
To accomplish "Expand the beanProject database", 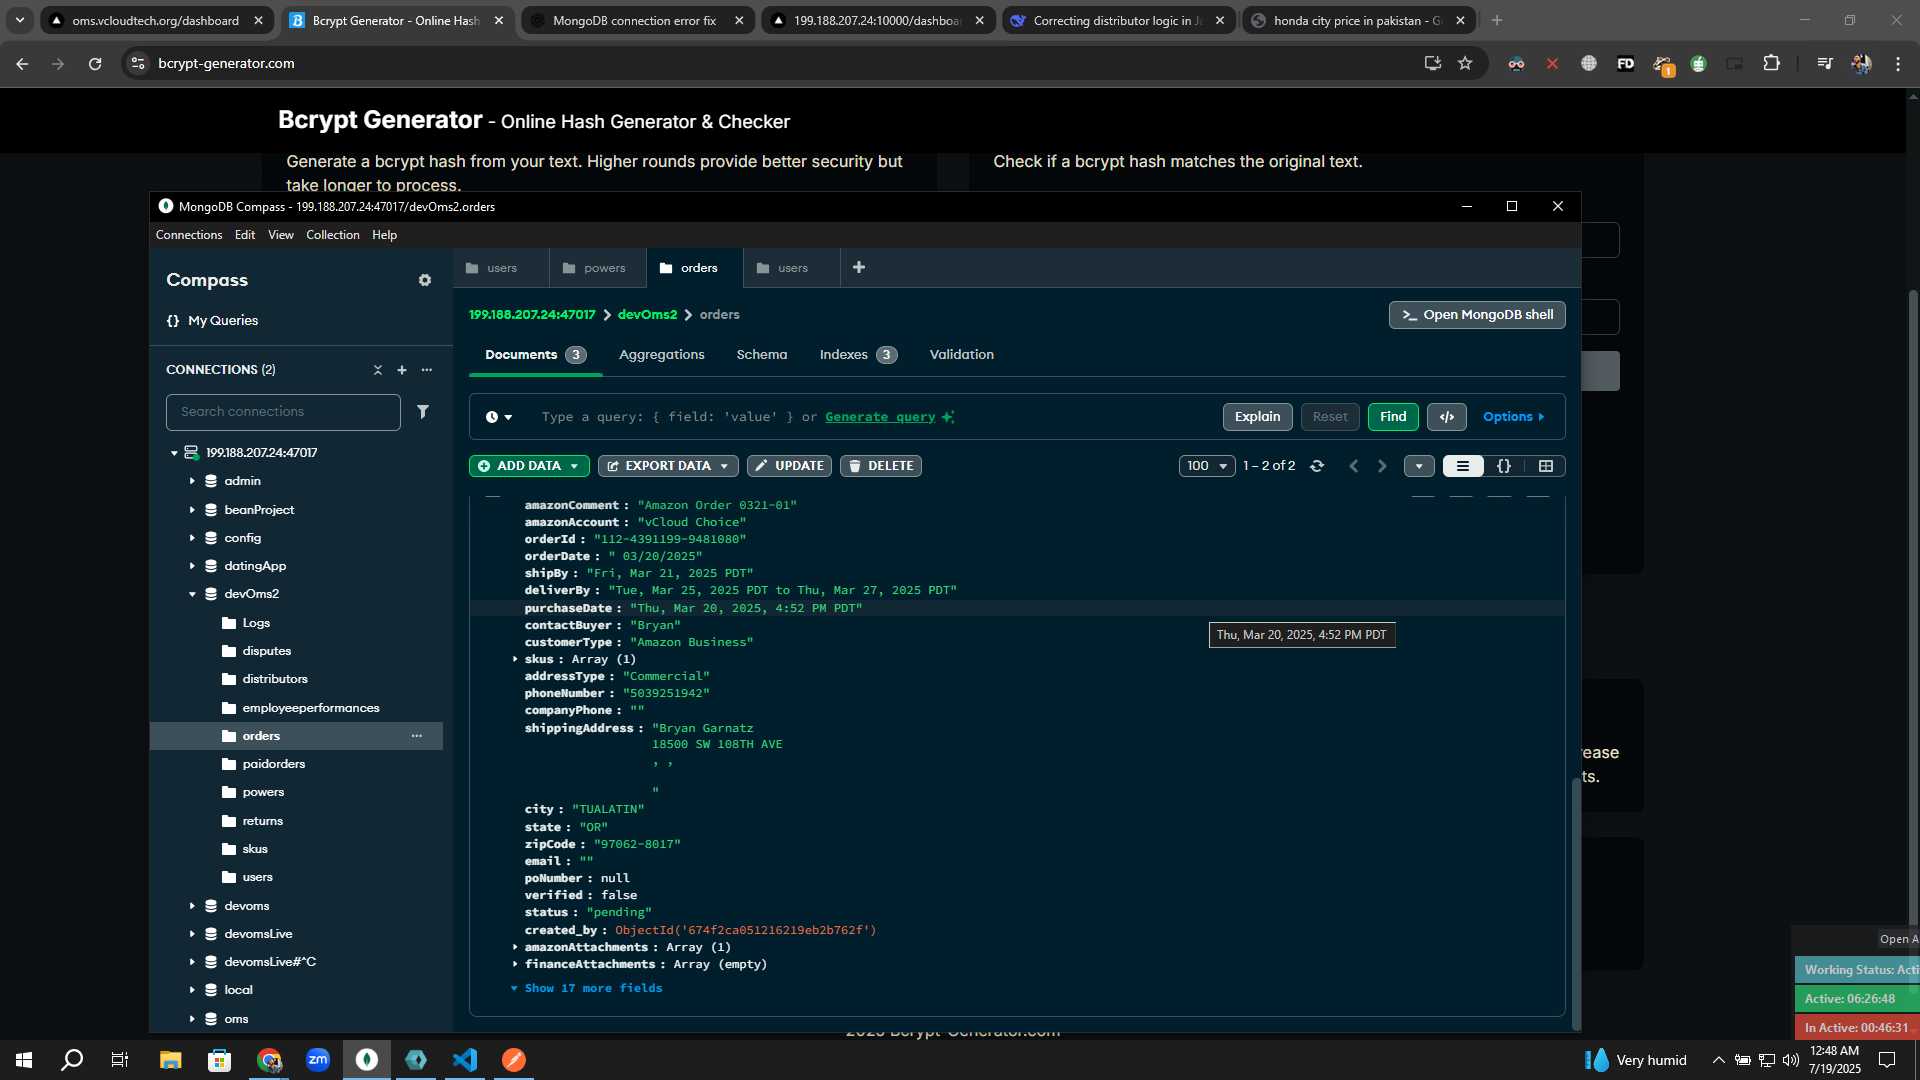I will tap(192, 510).
